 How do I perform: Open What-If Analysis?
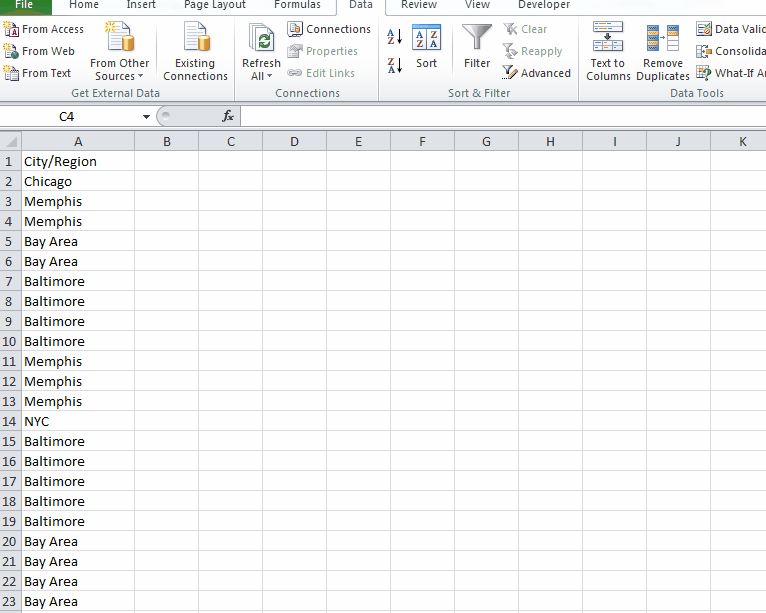tap(731, 73)
